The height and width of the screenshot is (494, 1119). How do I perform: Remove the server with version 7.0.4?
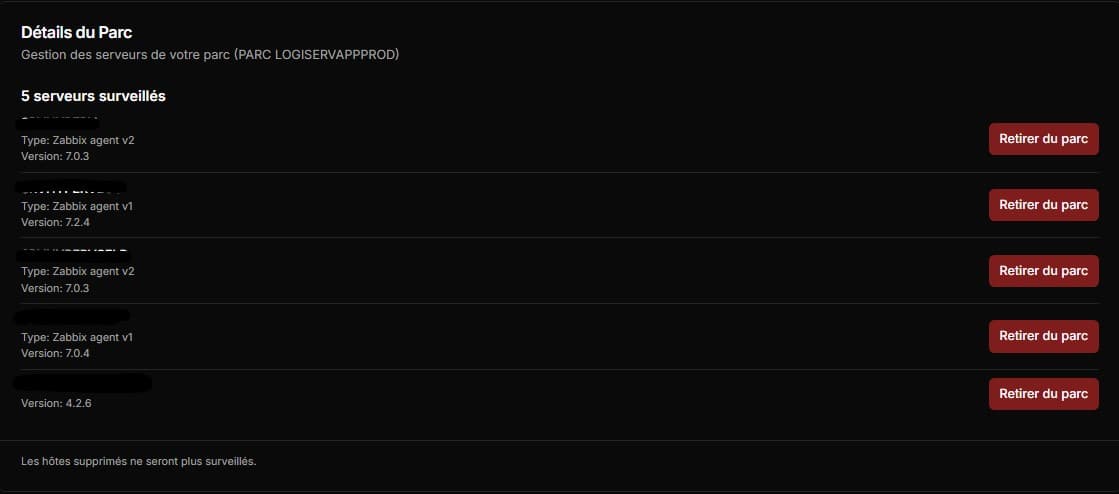click(1043, 336)
